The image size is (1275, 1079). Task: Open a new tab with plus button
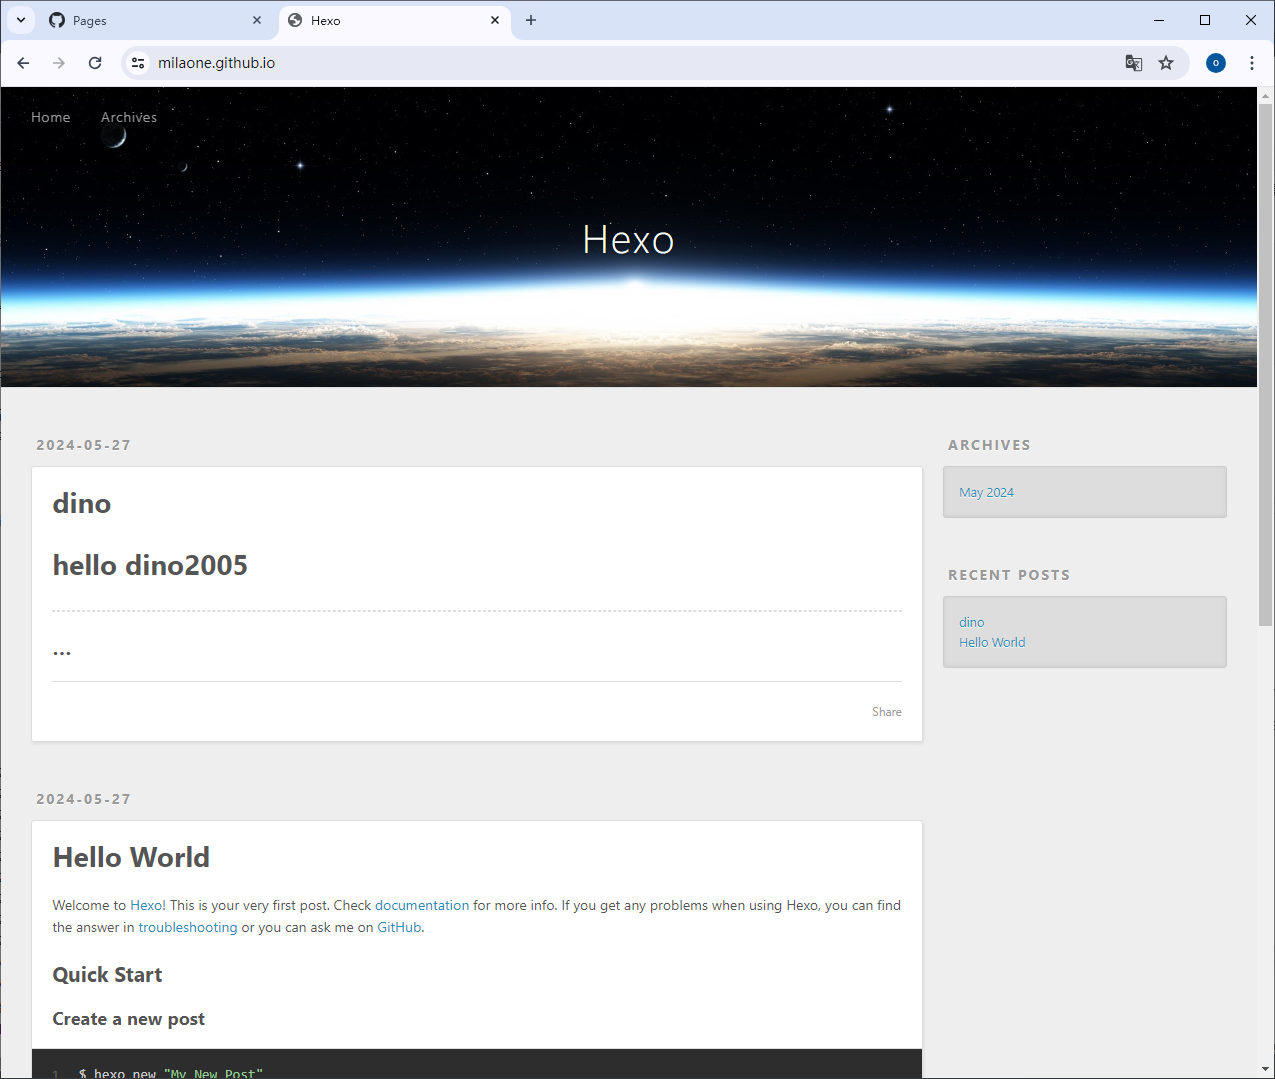[531, 20]
